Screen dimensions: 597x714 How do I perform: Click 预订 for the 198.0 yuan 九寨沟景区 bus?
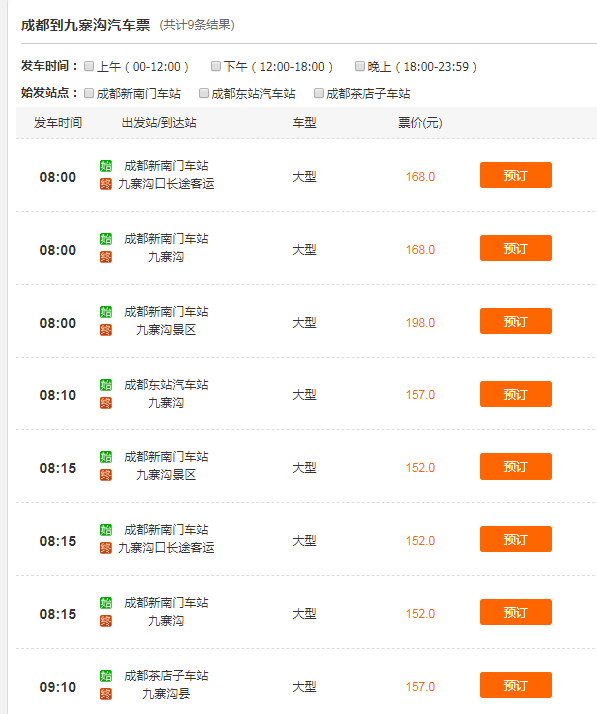tap(515, 321)
